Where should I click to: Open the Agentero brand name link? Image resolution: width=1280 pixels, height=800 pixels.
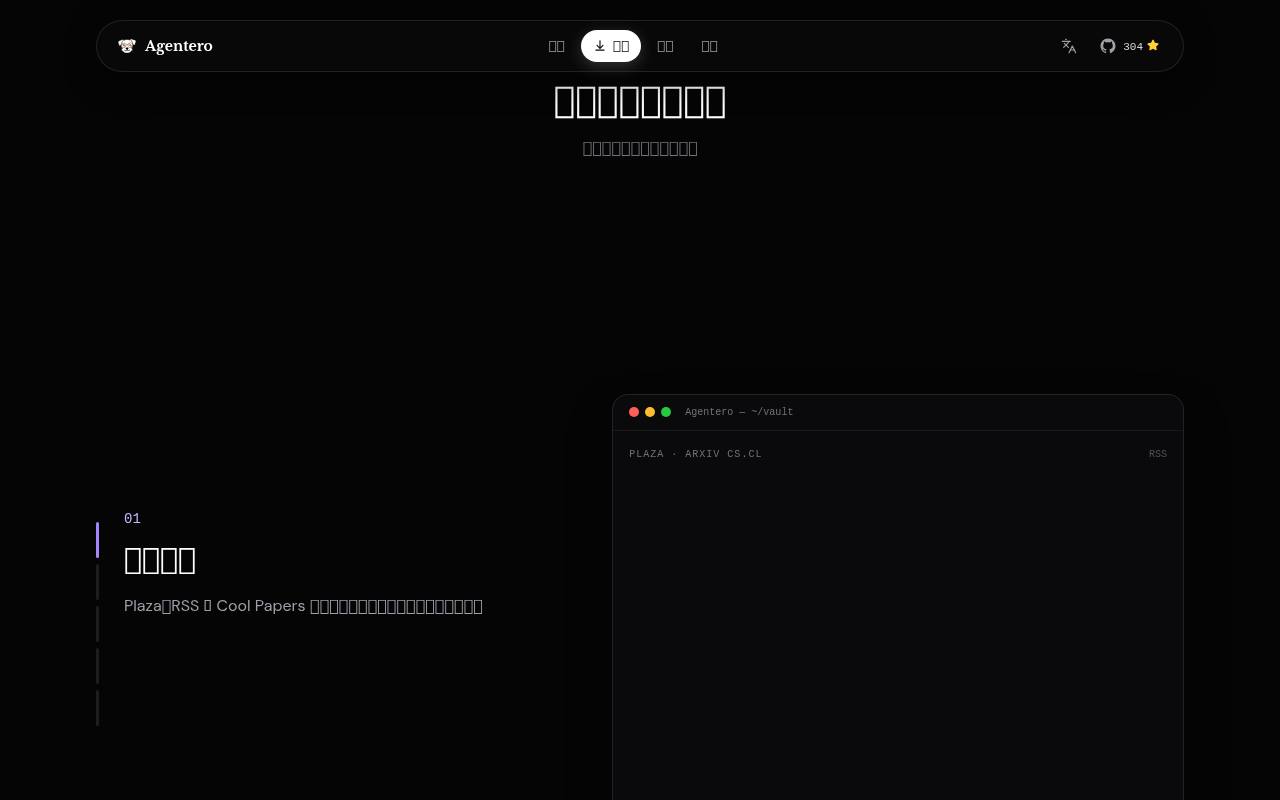[x=178, y=46]
